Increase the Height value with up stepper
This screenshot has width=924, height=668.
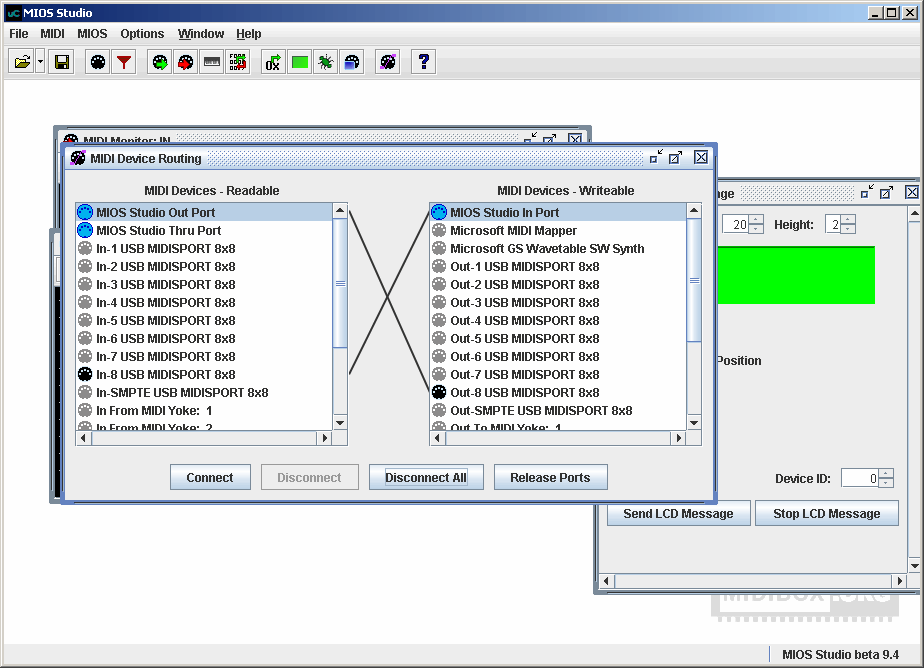click(848, 220)
